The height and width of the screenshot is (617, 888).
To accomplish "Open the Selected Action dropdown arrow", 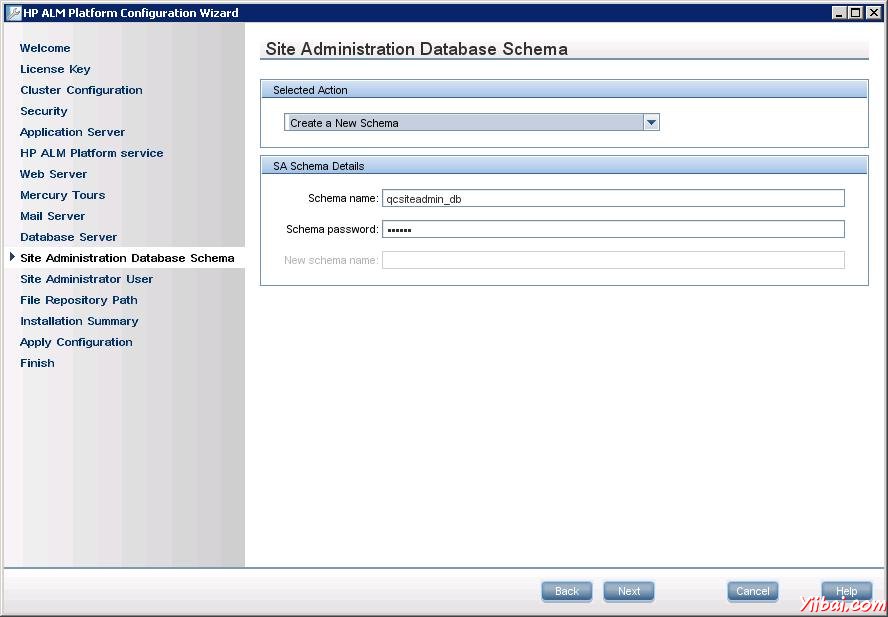I will pyautogui.click(x=651, y=123).
